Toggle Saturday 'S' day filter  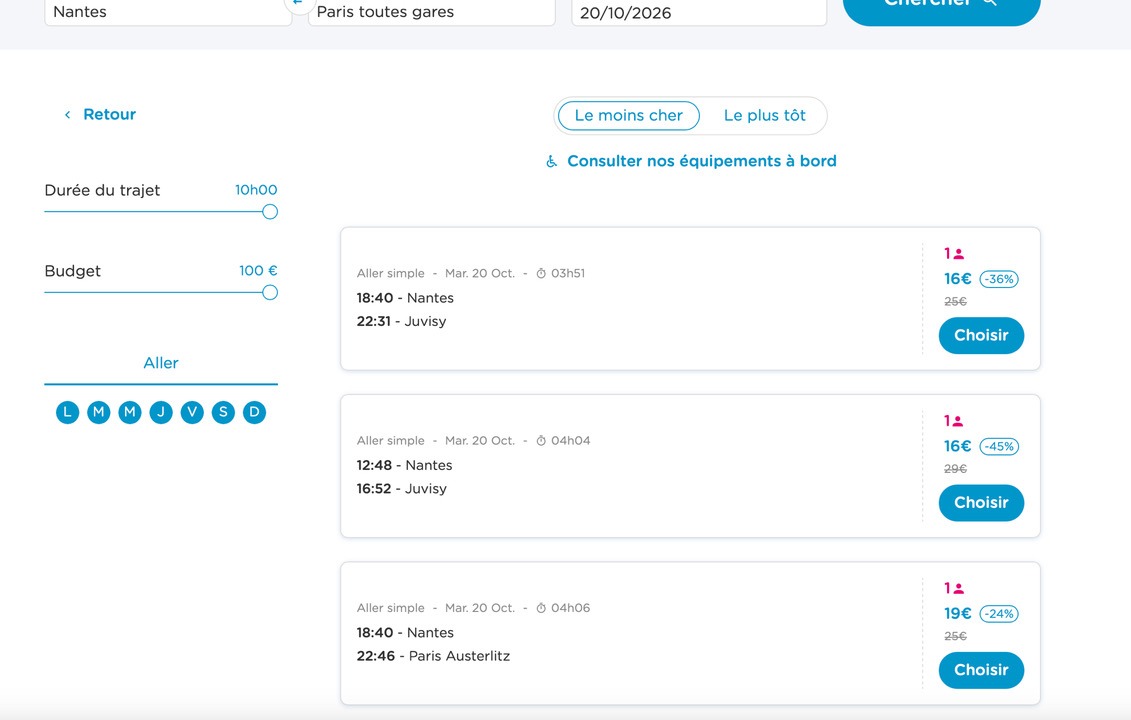tap(223, 412)
